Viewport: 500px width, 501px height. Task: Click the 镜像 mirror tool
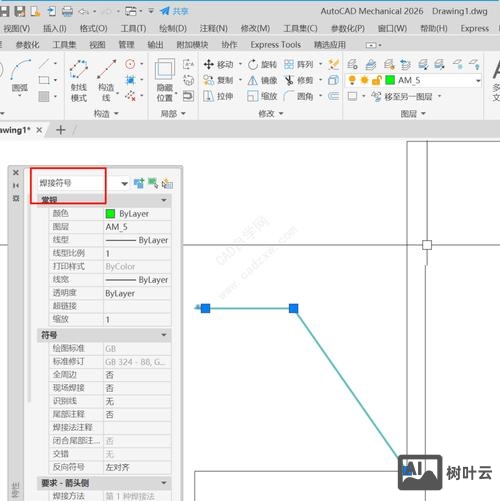(262, 80)
